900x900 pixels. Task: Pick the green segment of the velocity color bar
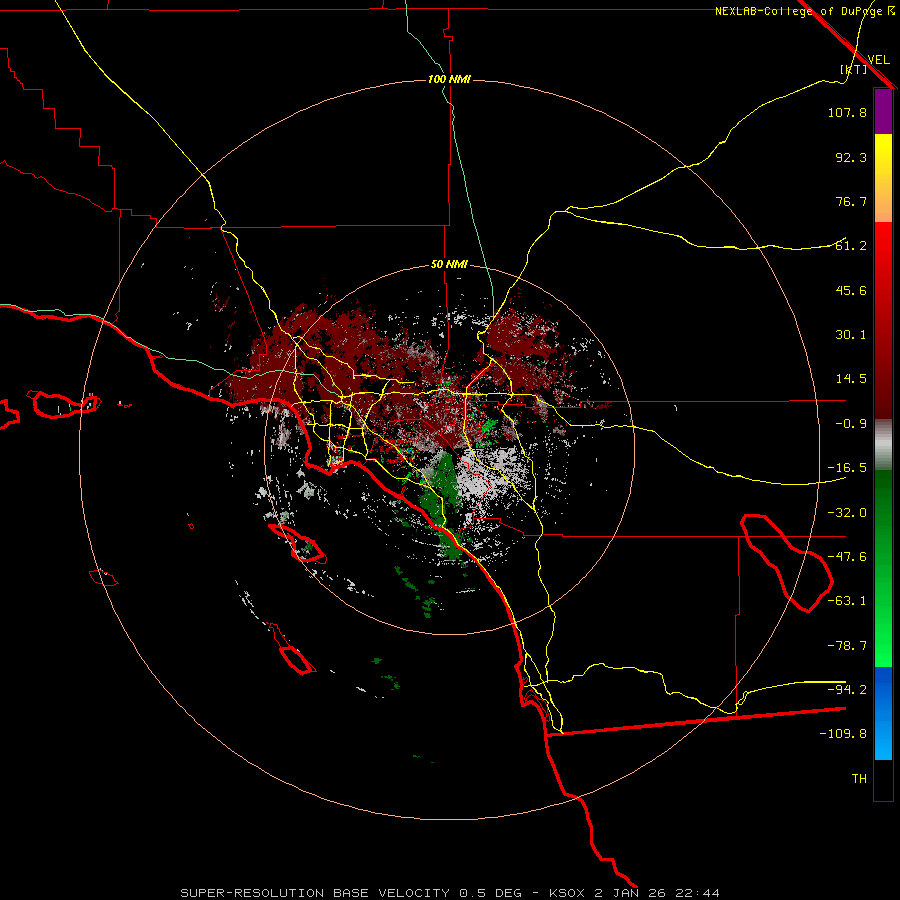pos(883,568)
